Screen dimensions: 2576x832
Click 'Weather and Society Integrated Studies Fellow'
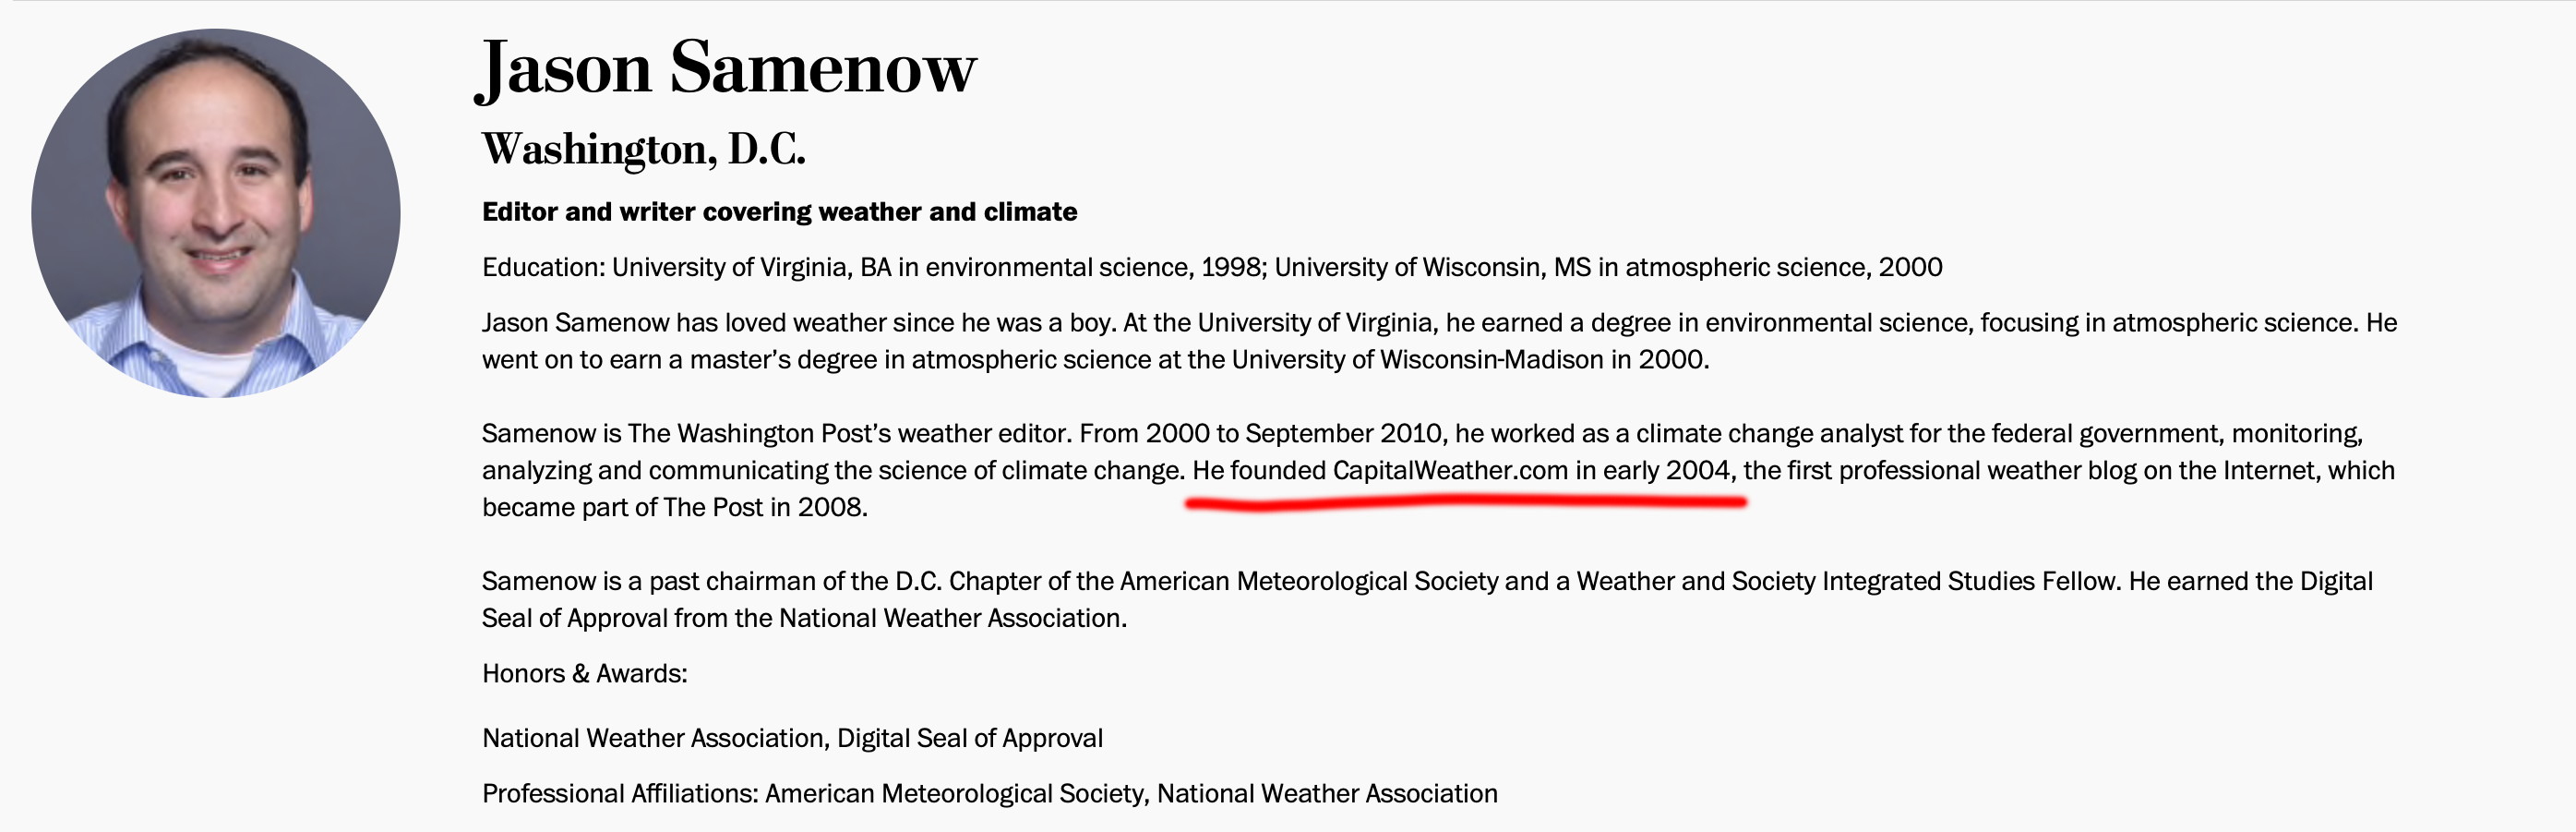coord(1848,582)
